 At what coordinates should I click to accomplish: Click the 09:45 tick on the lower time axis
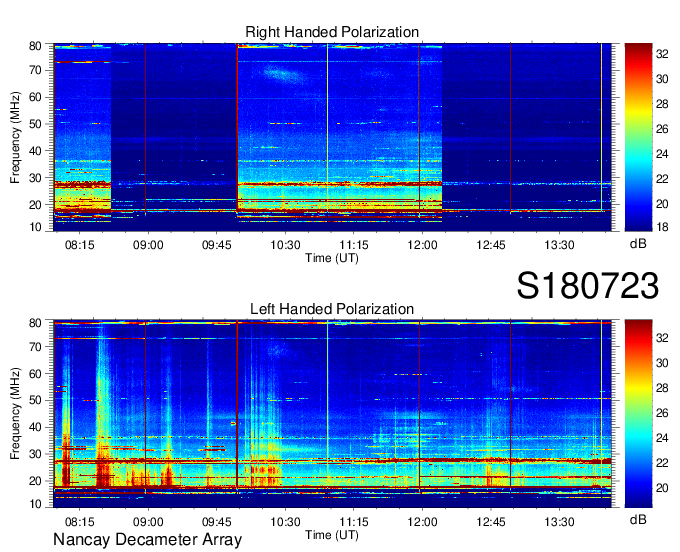tap(216, 522)
